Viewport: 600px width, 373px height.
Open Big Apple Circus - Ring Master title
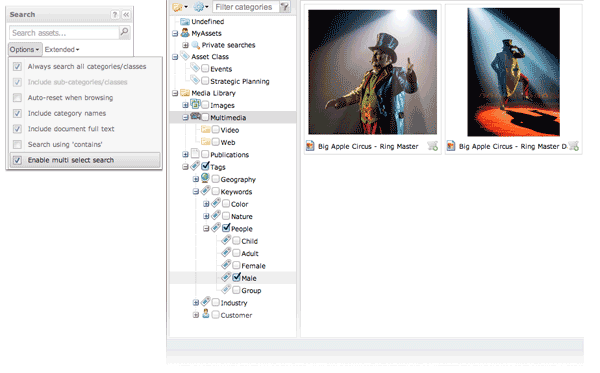click(x=368, y=146)
